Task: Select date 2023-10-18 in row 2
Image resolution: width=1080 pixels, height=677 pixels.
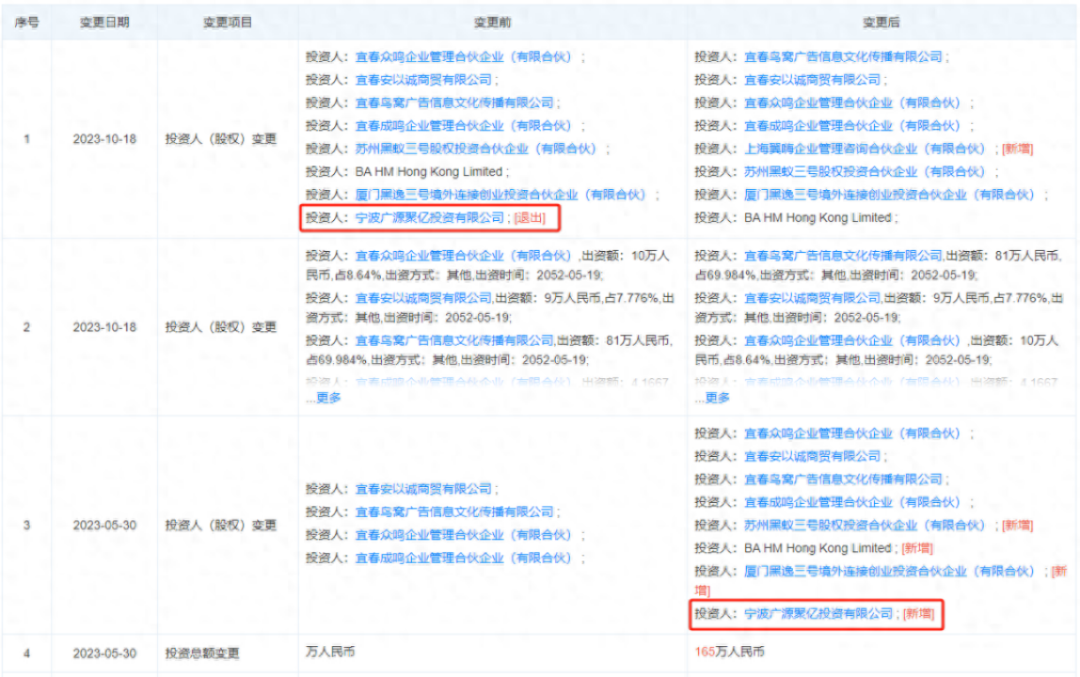Action: click(x=105, y=327)
